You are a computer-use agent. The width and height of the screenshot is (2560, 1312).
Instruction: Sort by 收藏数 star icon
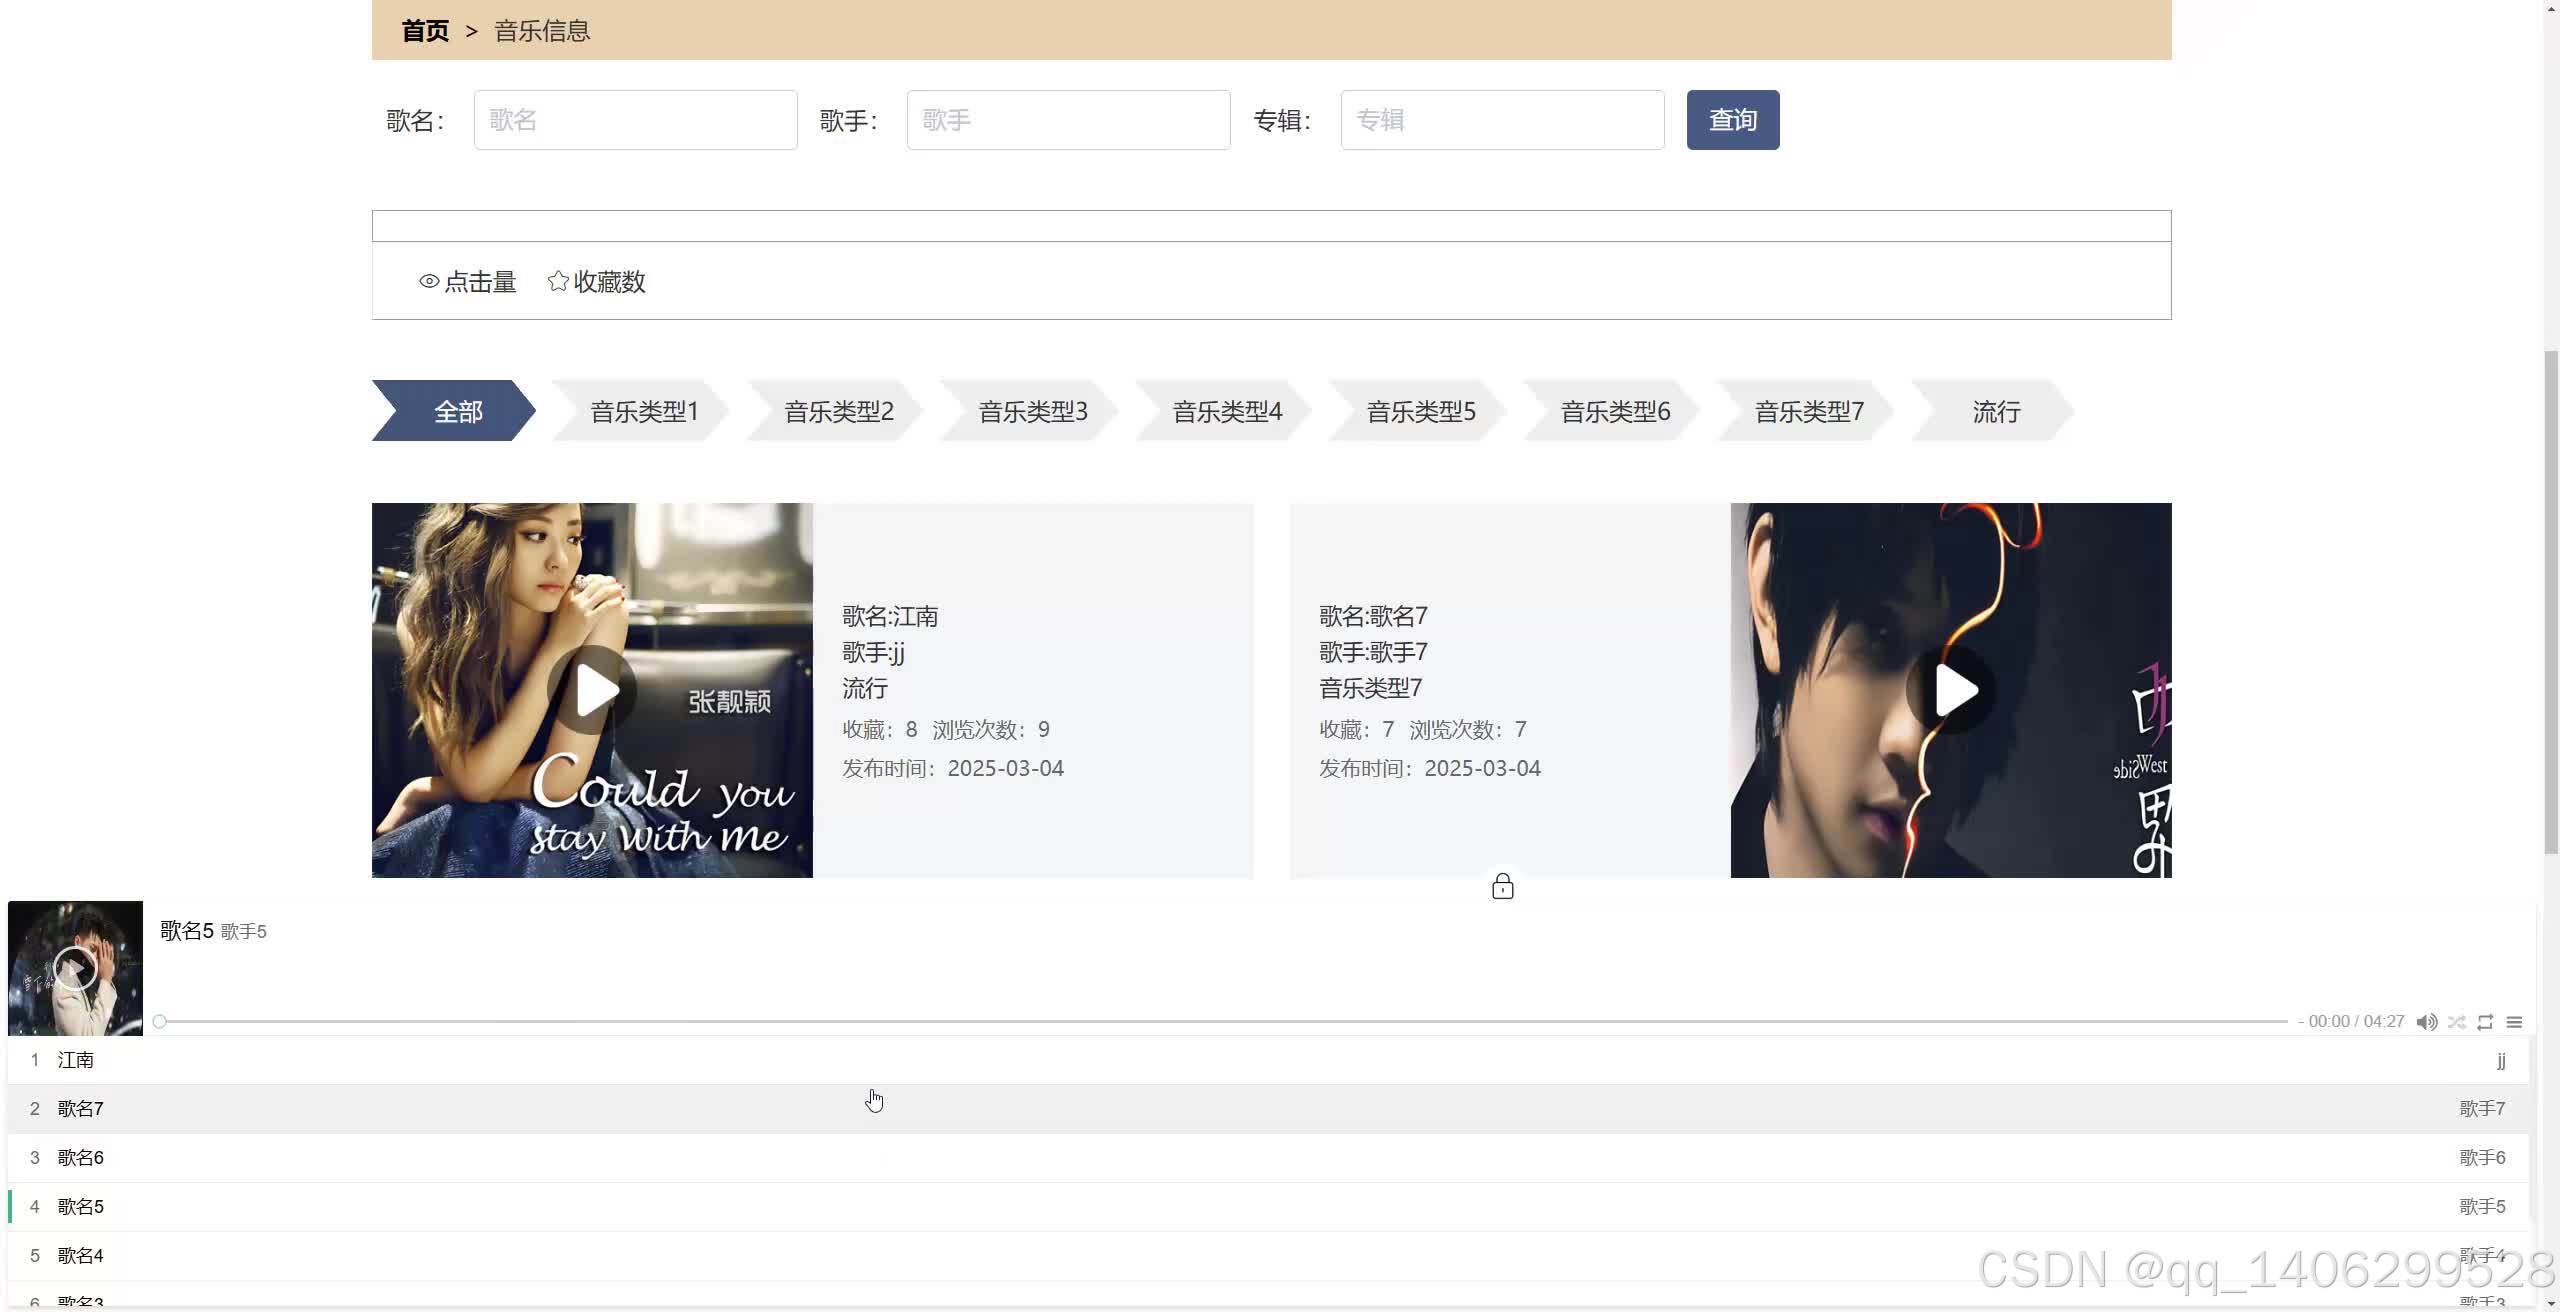click(558, 282)
